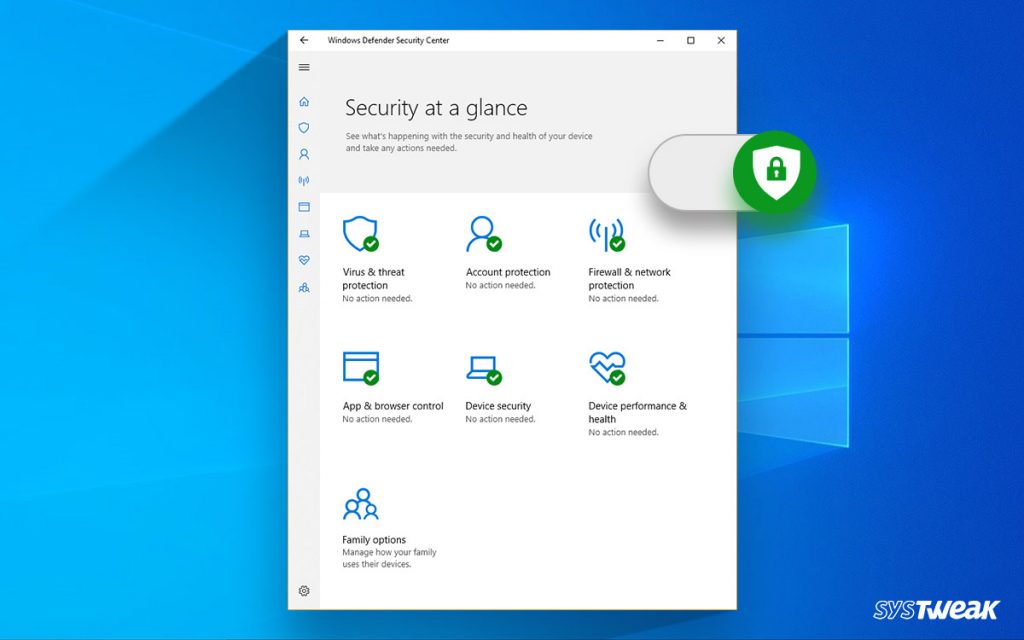Select the Home icon in the sidebar
Screen dimensions: 1024x640
pos(304,101)
